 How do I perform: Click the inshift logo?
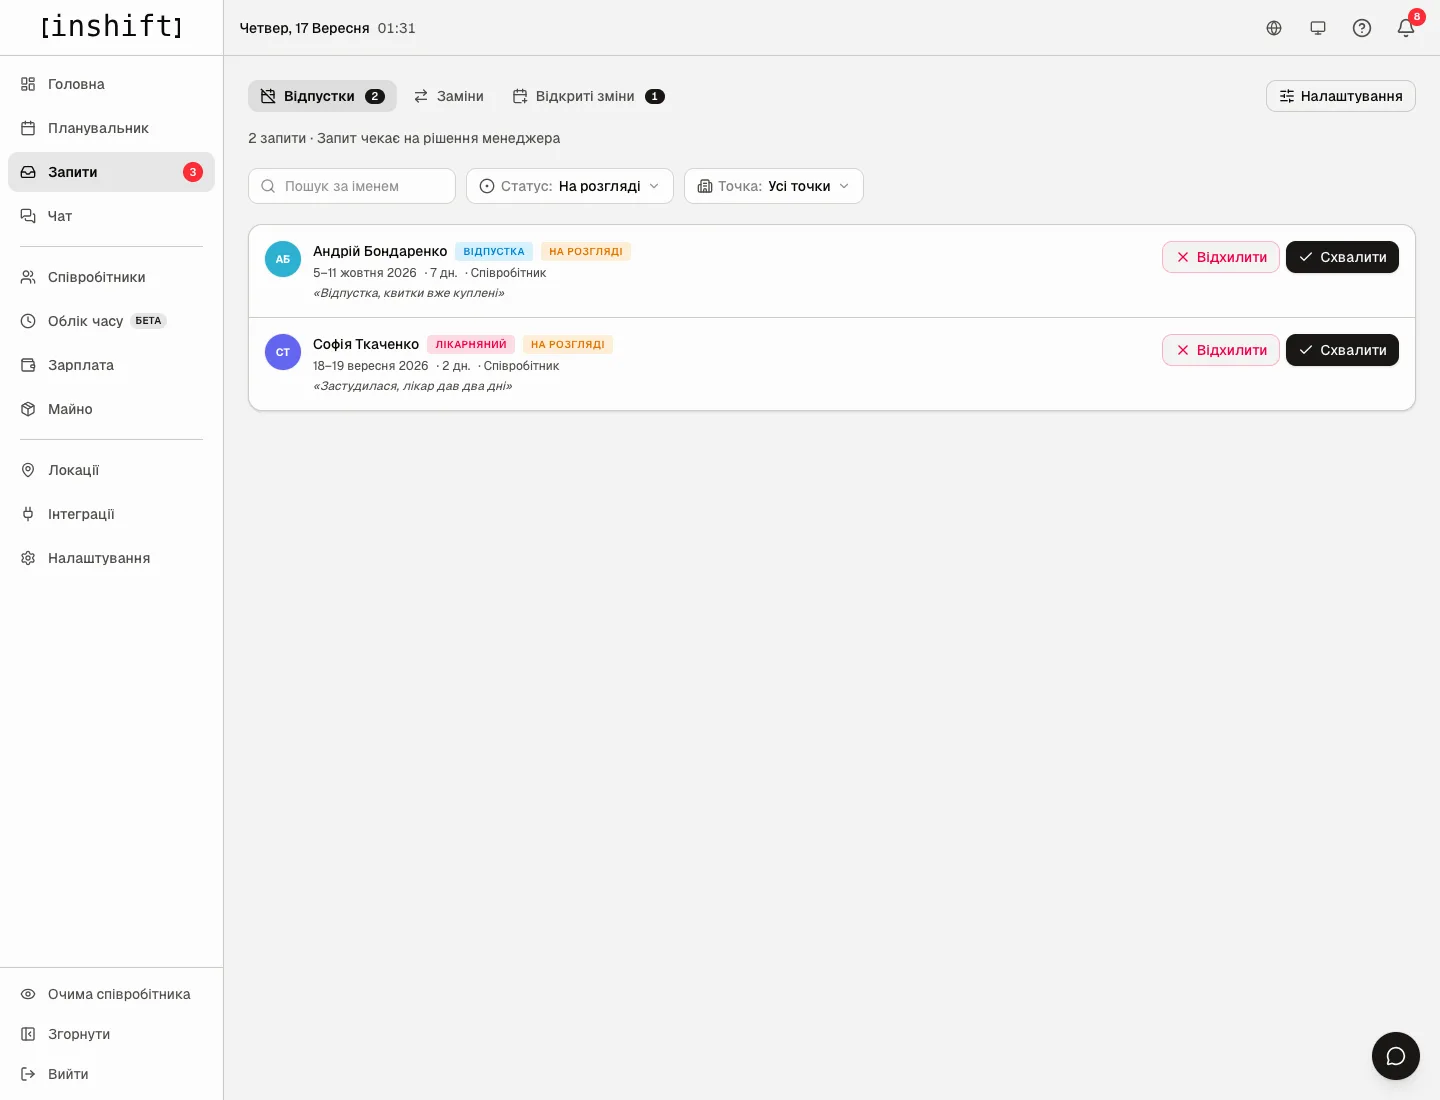pyautogui.click(x=112, y=26)
